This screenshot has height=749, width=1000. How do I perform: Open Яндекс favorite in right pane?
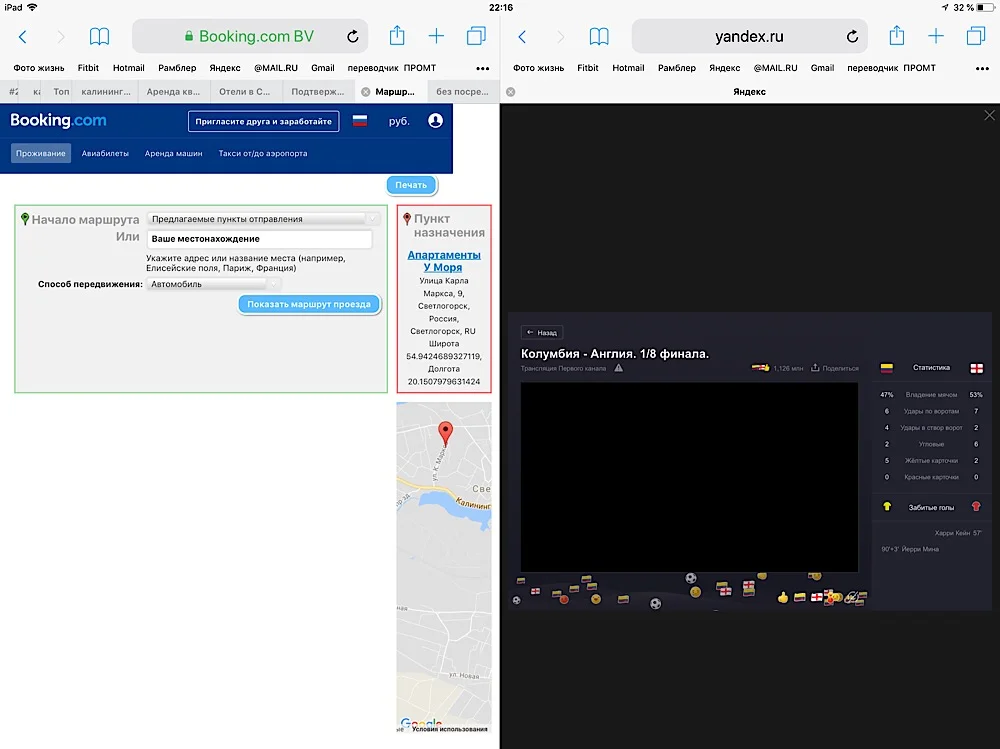point(724,68)
